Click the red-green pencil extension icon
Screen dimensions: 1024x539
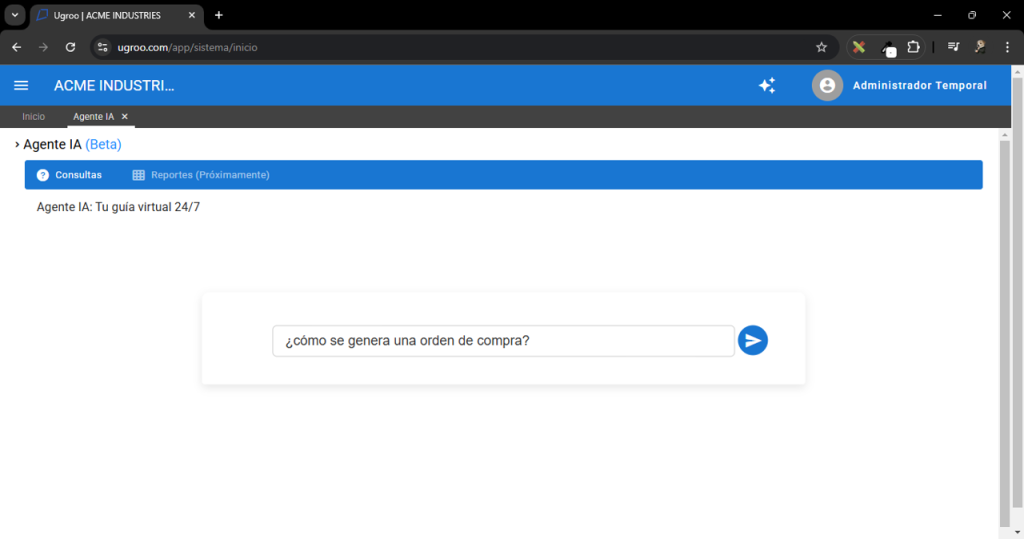click(859, 47)
